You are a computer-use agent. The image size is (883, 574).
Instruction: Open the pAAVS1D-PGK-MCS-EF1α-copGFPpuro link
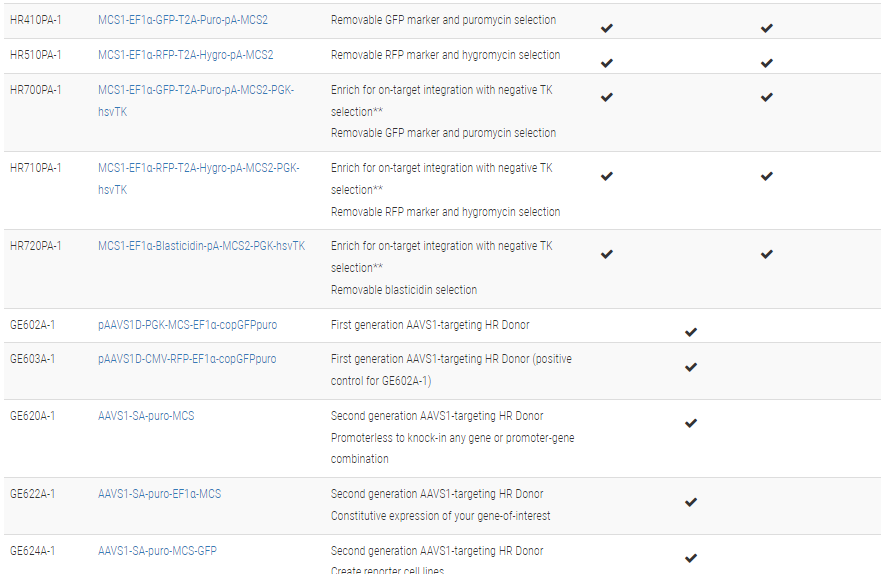187,325
